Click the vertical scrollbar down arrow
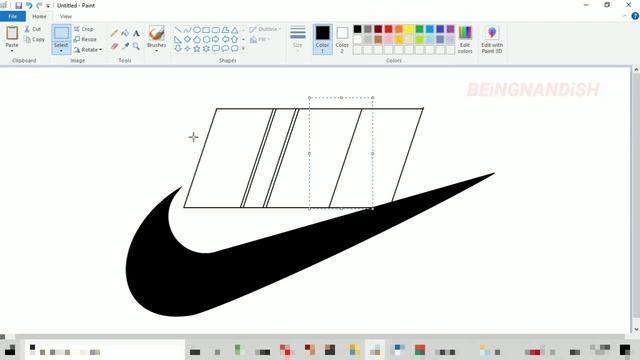The image size is (640, 360). coord(636,329)
